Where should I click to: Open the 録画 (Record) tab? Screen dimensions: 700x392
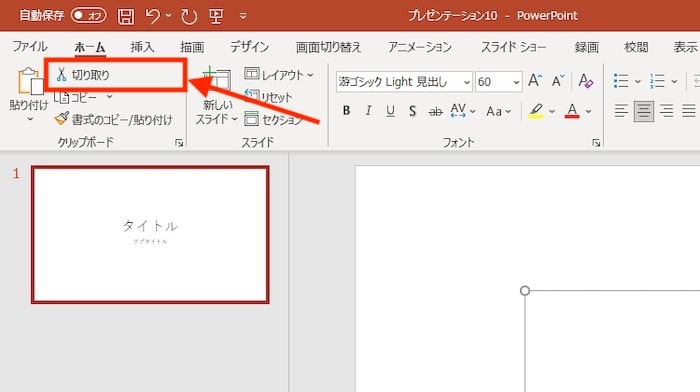[x=587, y=47]
